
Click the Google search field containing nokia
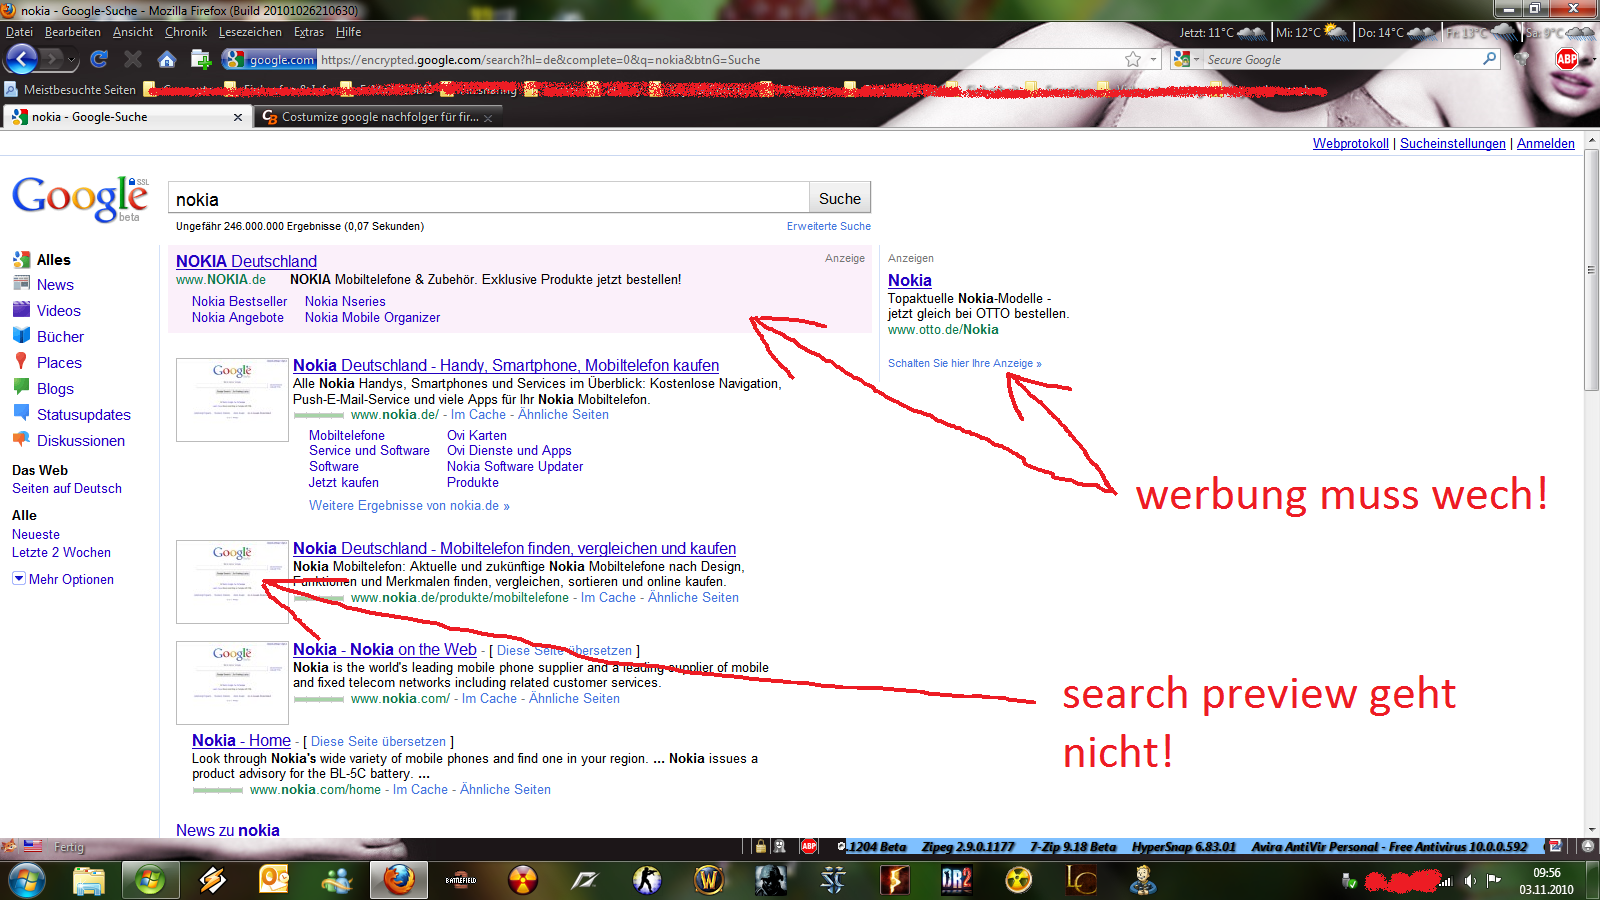click(x=489, y=198)
